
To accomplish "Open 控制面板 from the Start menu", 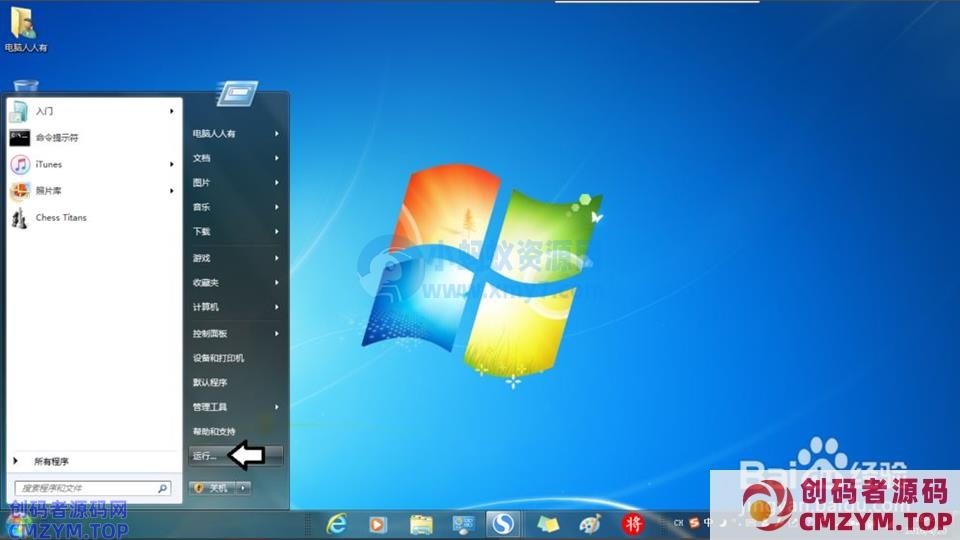I will pos(210,333).
